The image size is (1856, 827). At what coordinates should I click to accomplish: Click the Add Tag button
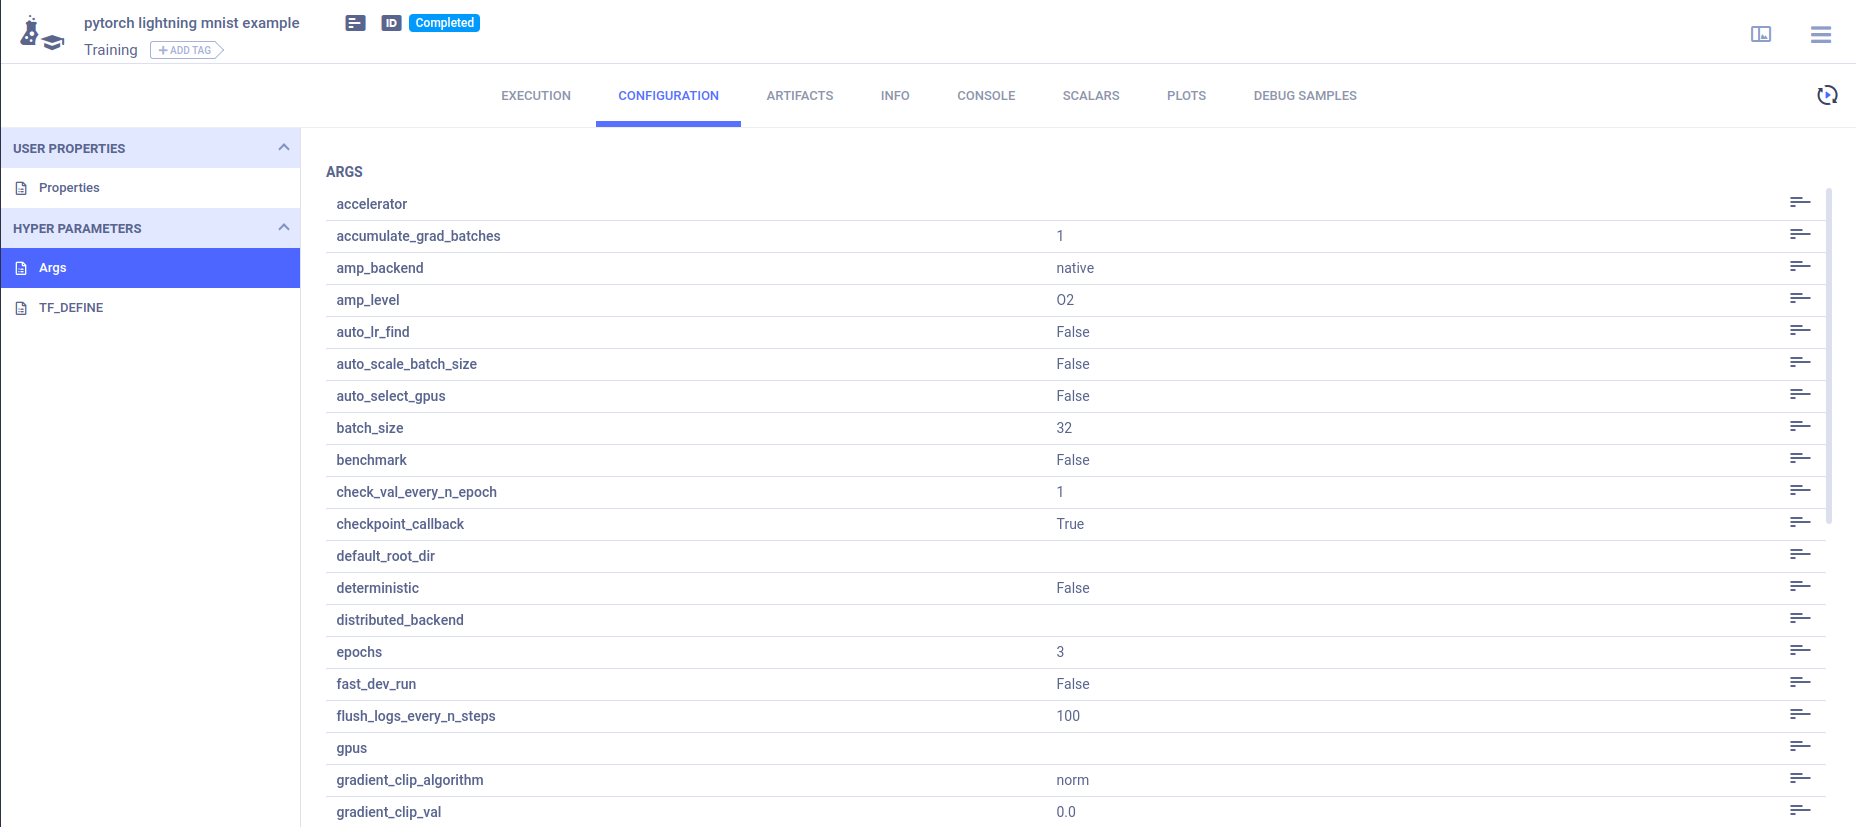186,50
